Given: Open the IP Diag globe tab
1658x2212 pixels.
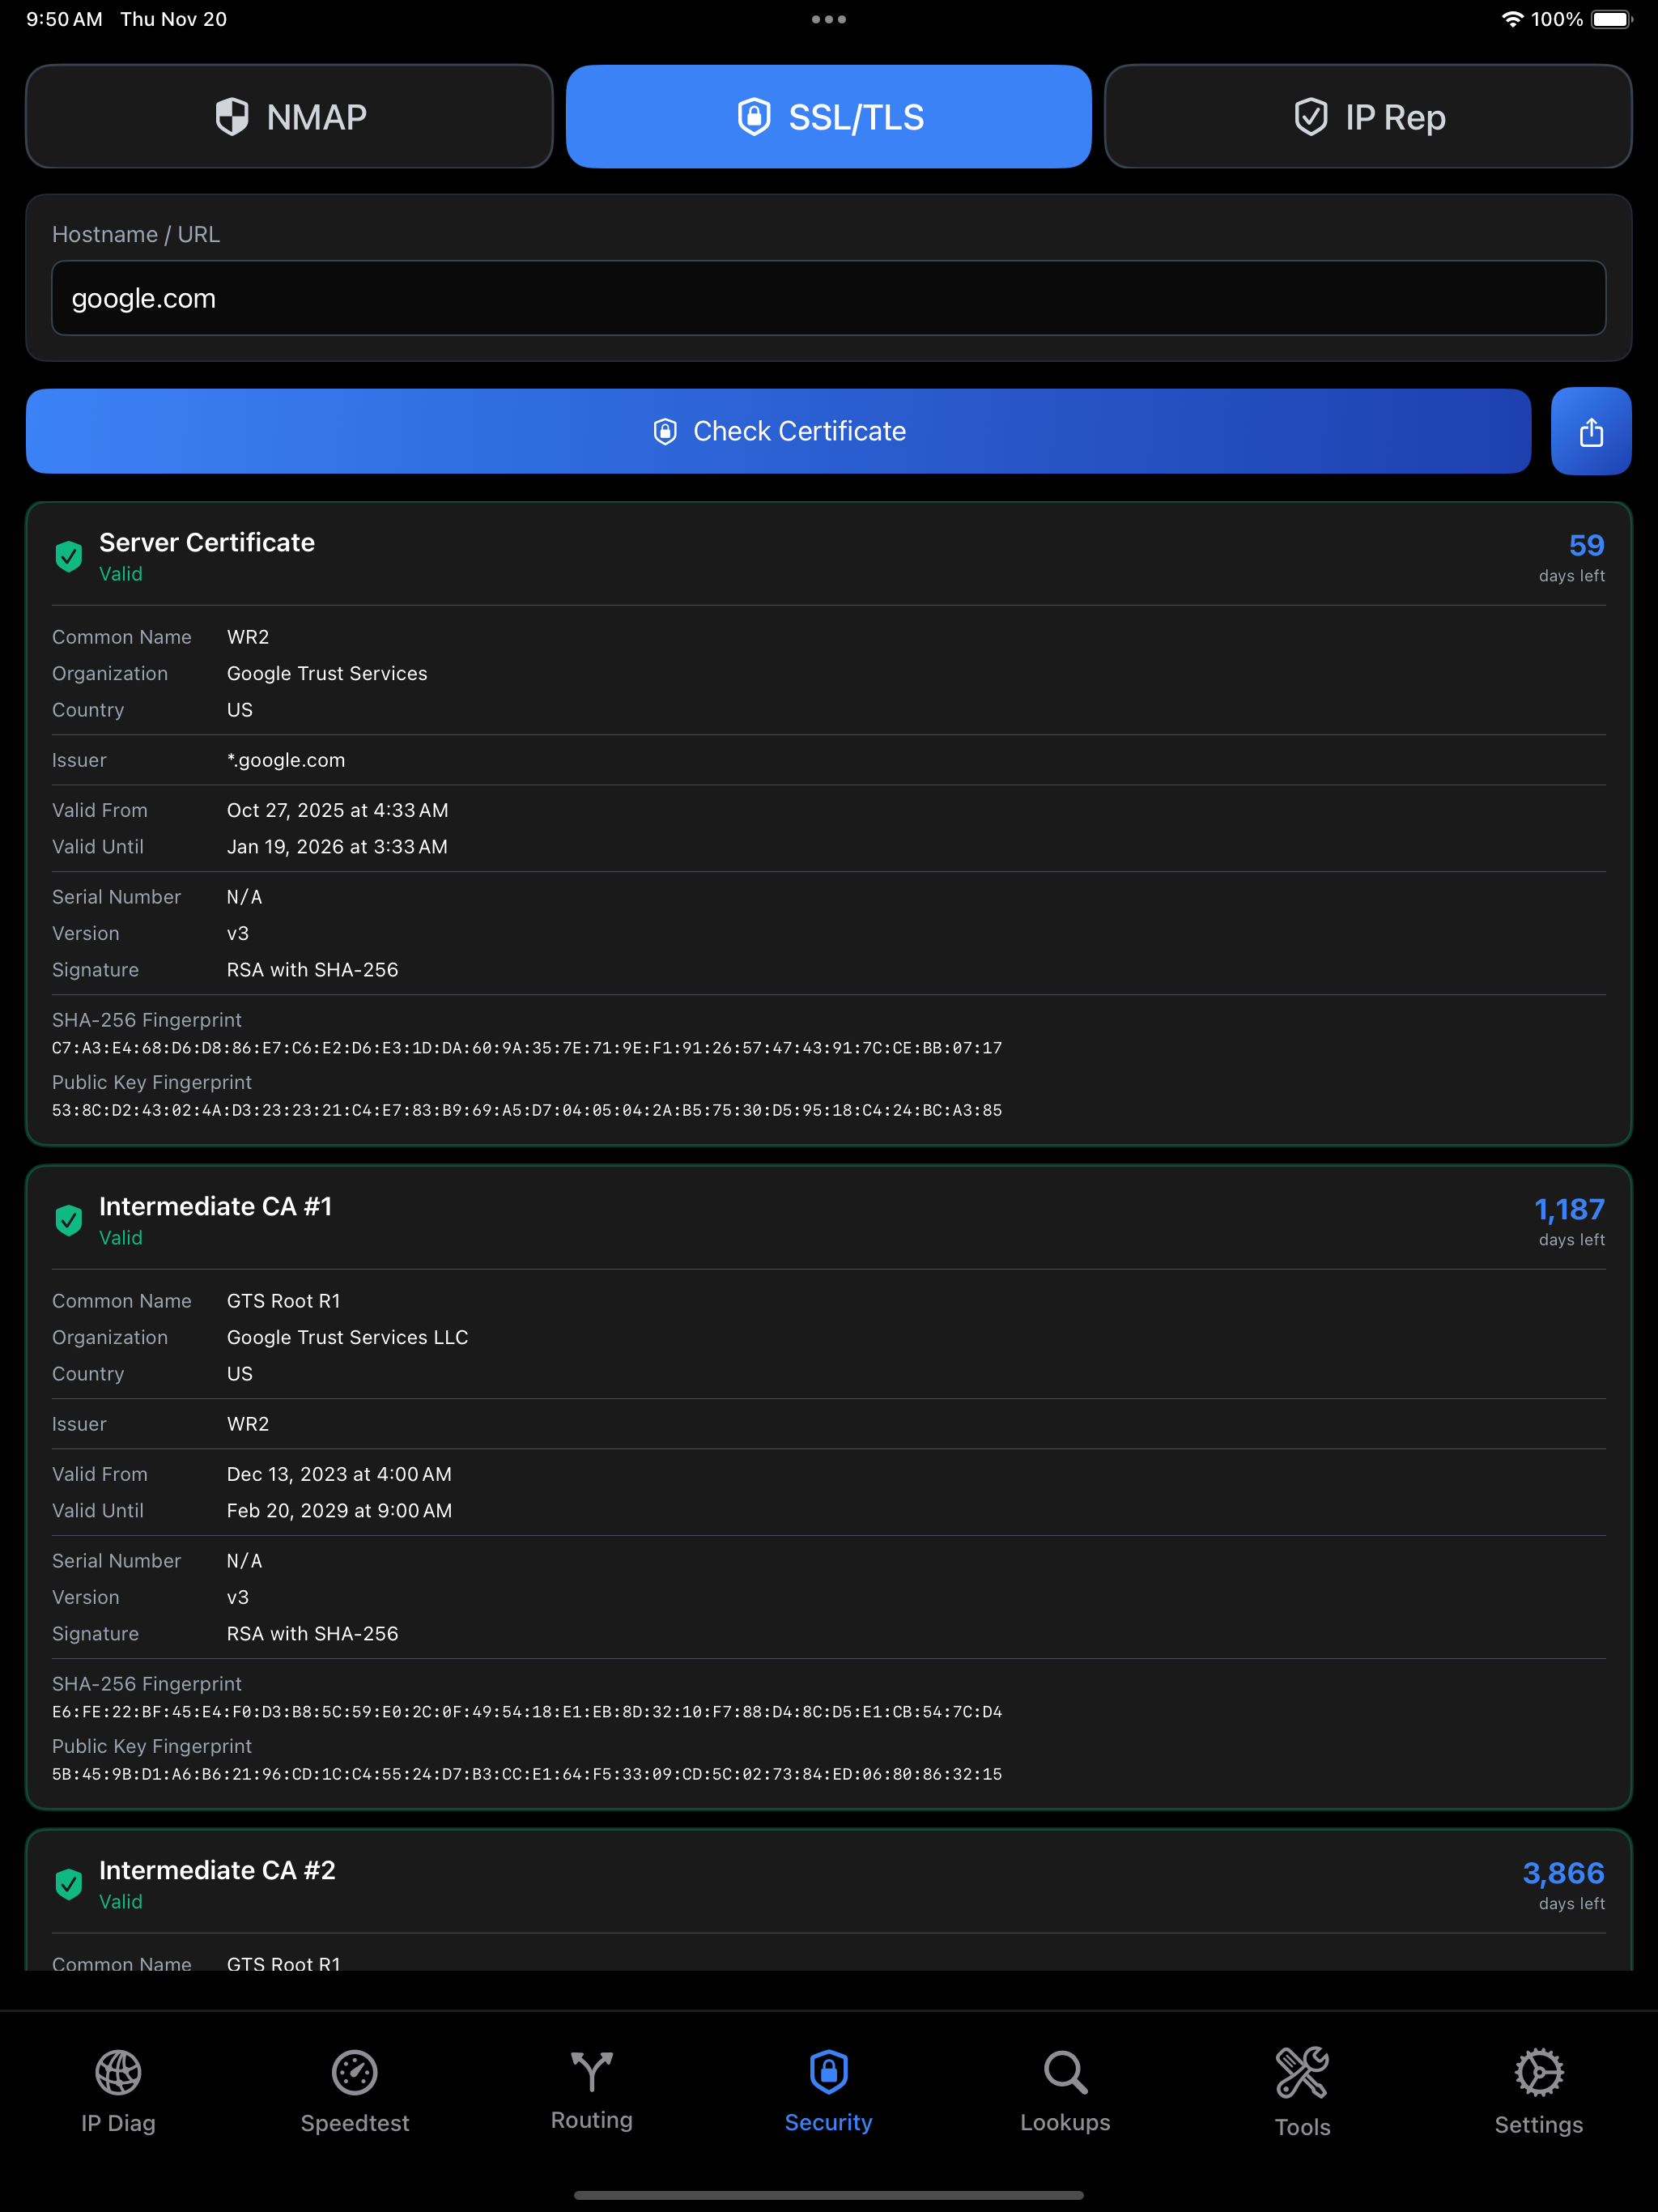Looking at the screenshot, I should 118,2092.
